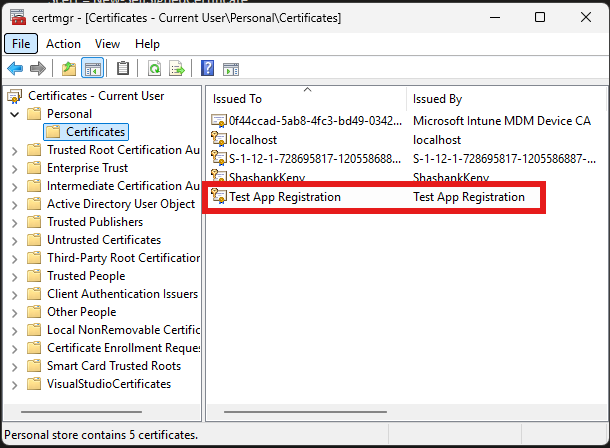Click certificate icon beside localhost entry
The height and width of the screenshot is (448, 610).
click(x=219, y=139)
